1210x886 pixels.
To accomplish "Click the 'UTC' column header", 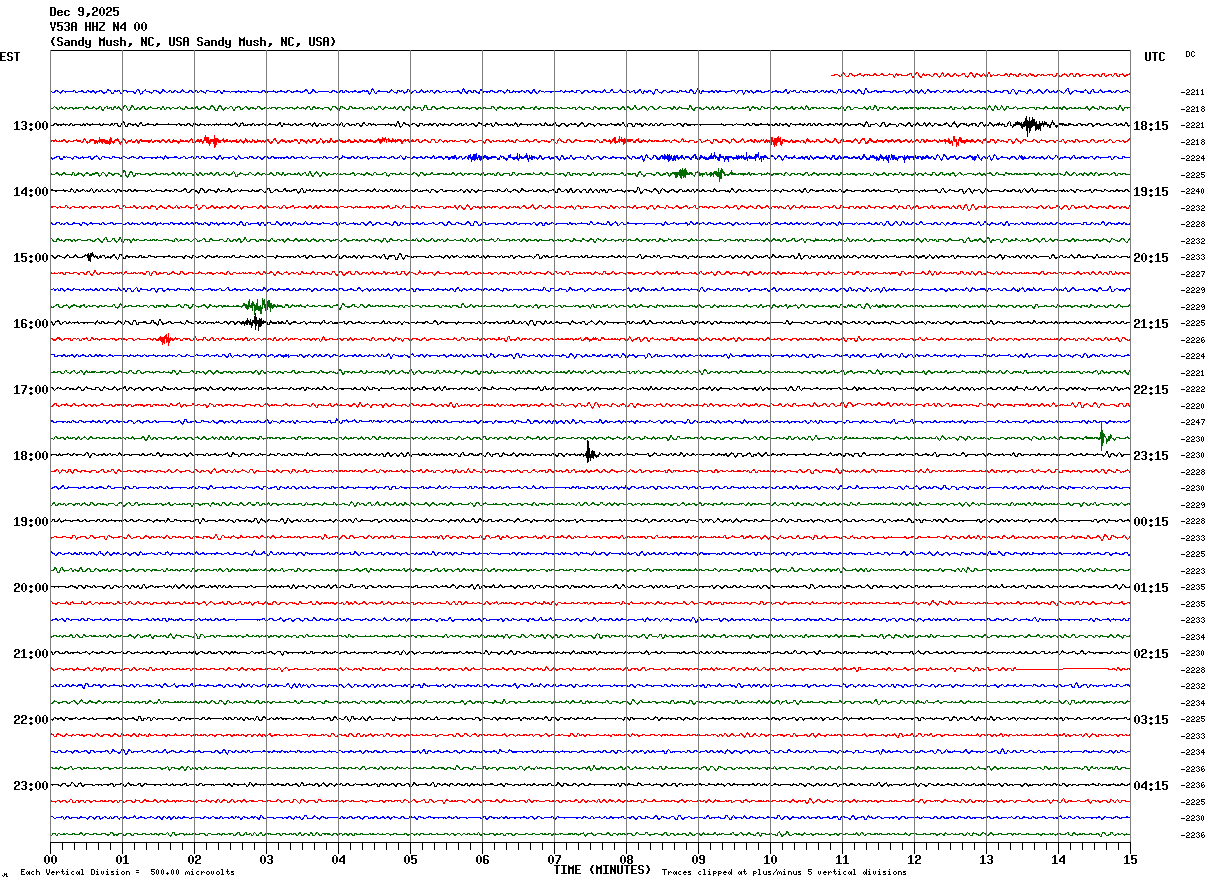I will [1154, 57].
